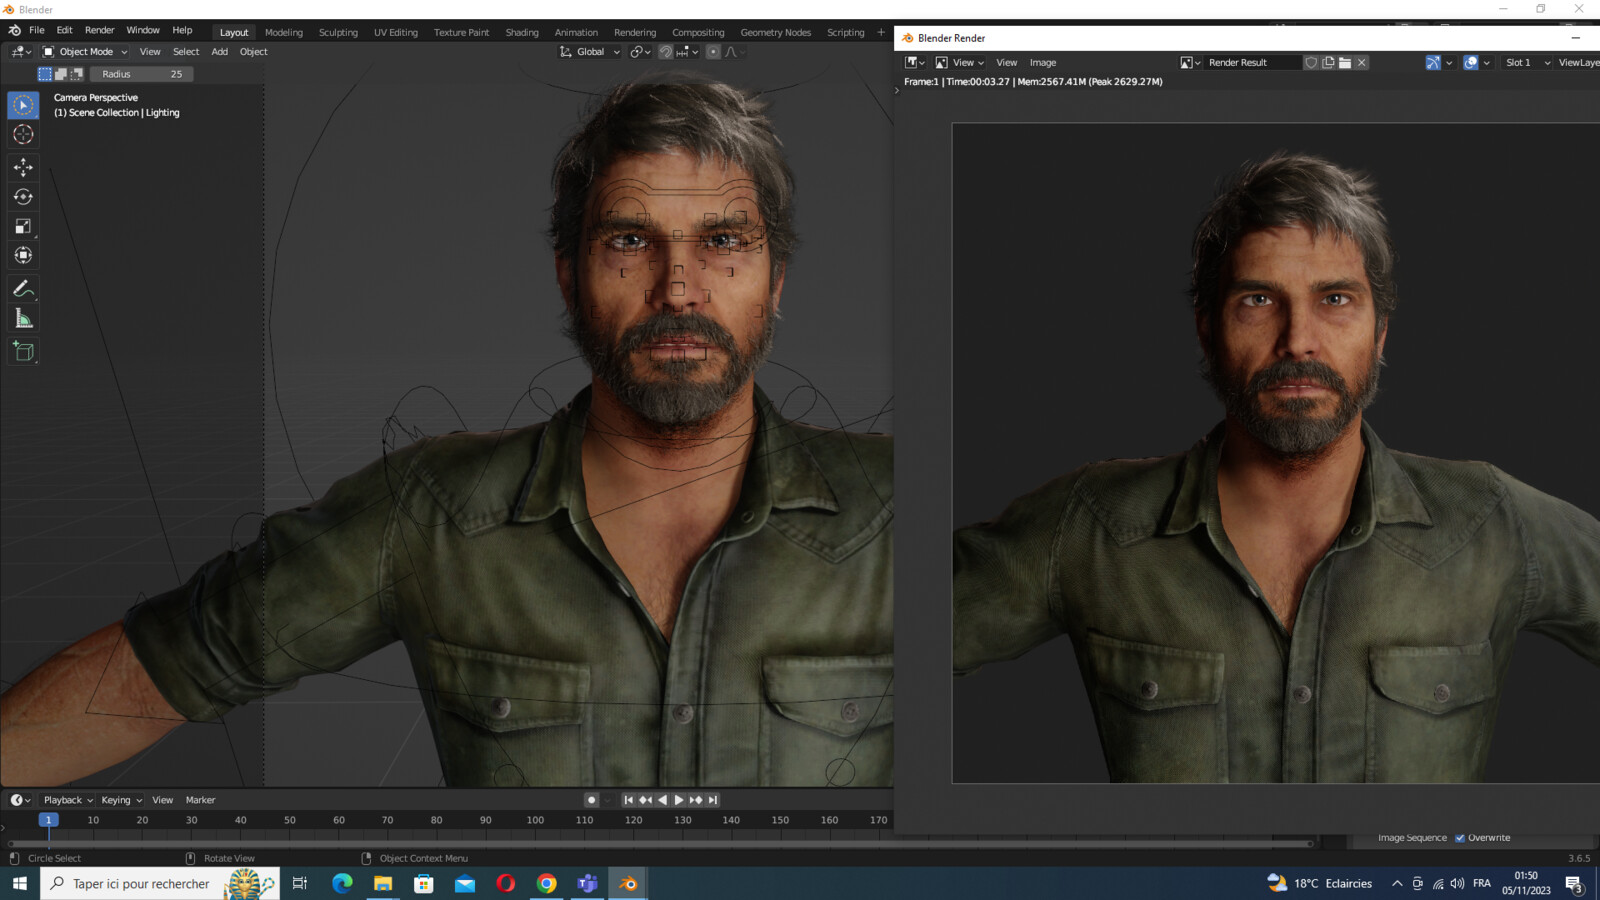Toggle auto keying record button
The height and width of the screenshot is (900, 1600).
(592, 800)
